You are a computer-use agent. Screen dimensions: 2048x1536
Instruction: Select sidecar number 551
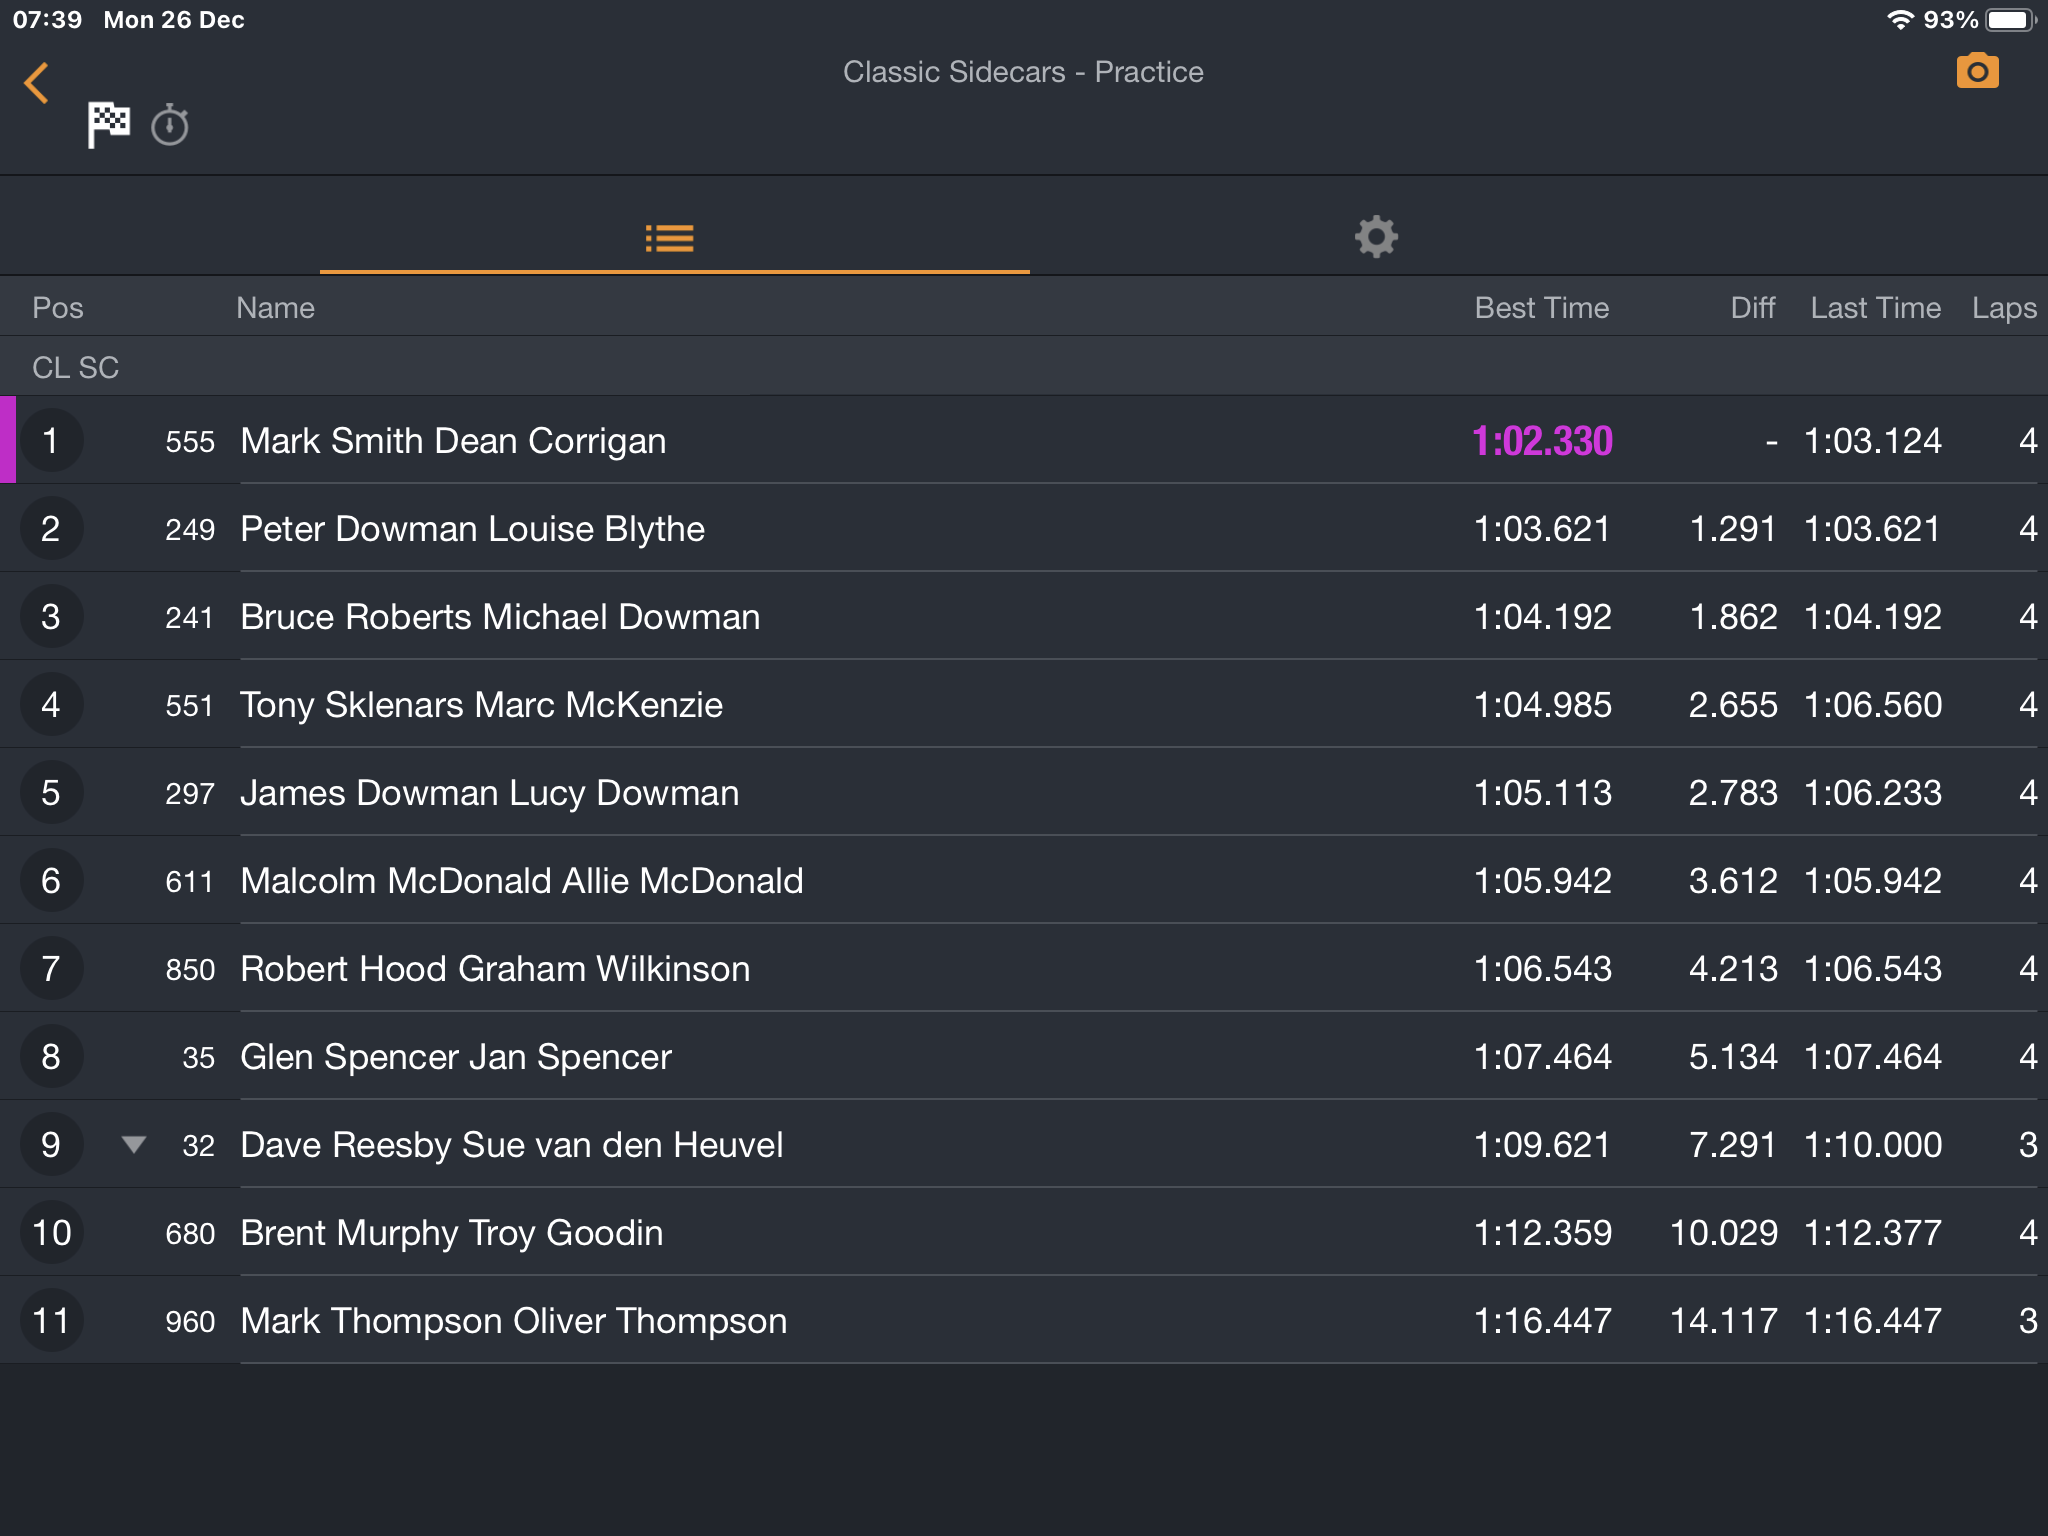point(190,706)
